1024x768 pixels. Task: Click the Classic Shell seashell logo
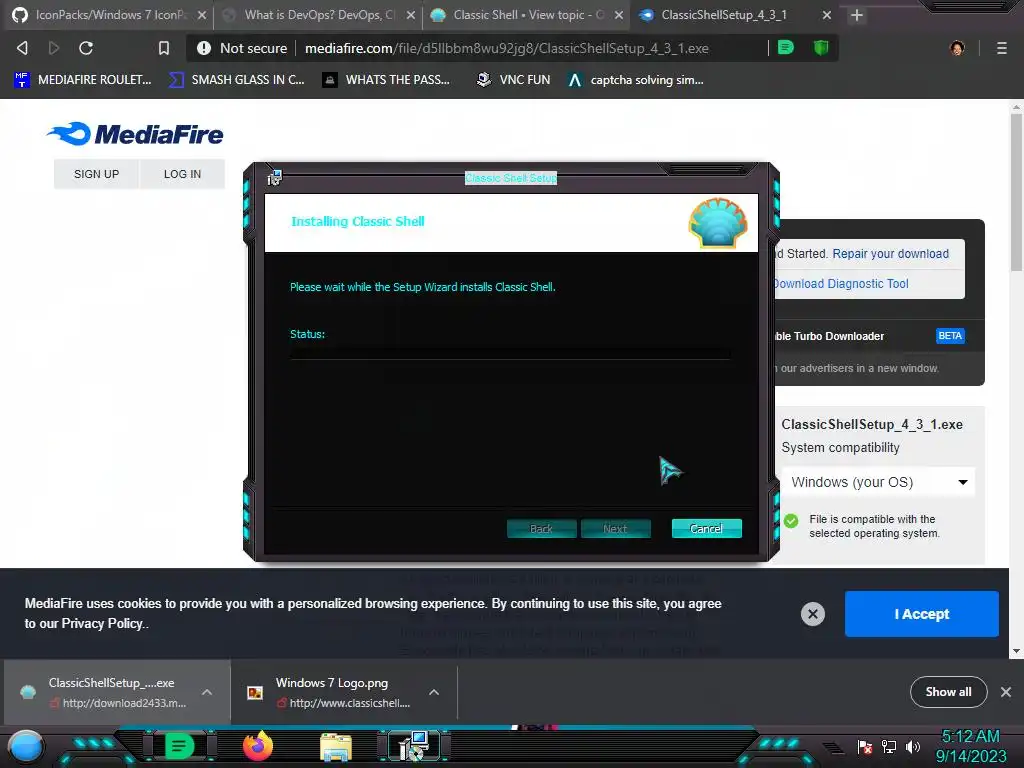[x=718, y=223]
